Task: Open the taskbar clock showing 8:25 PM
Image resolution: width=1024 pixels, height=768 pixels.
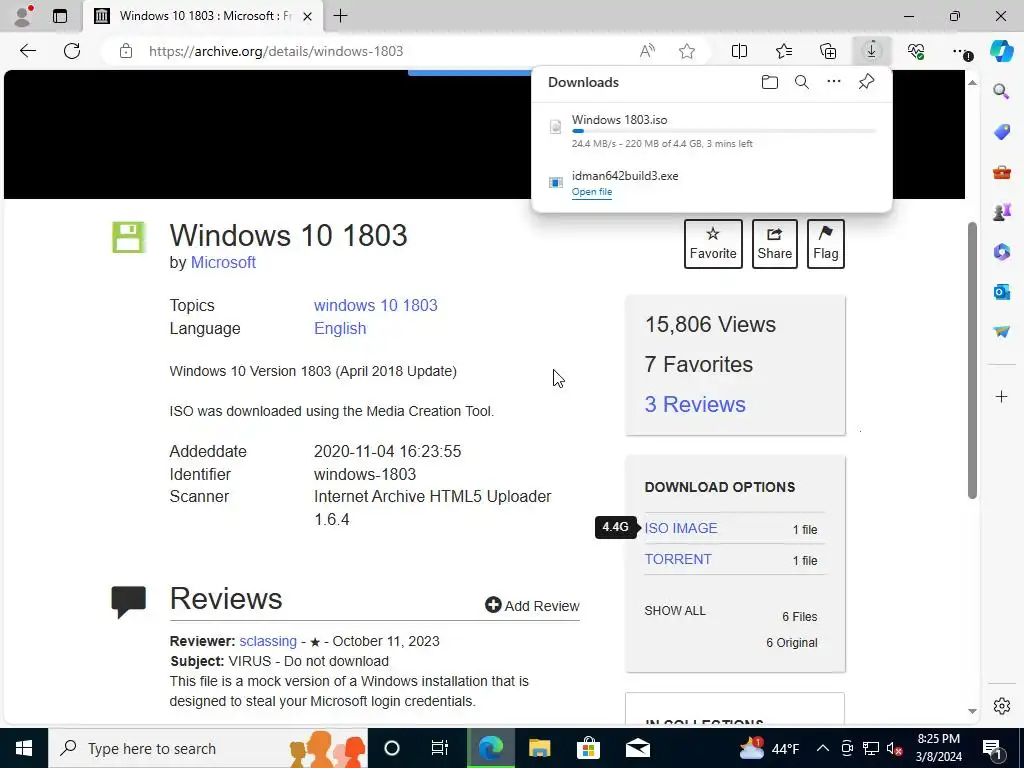Action: pyautogui.click(x=939, y=748)
